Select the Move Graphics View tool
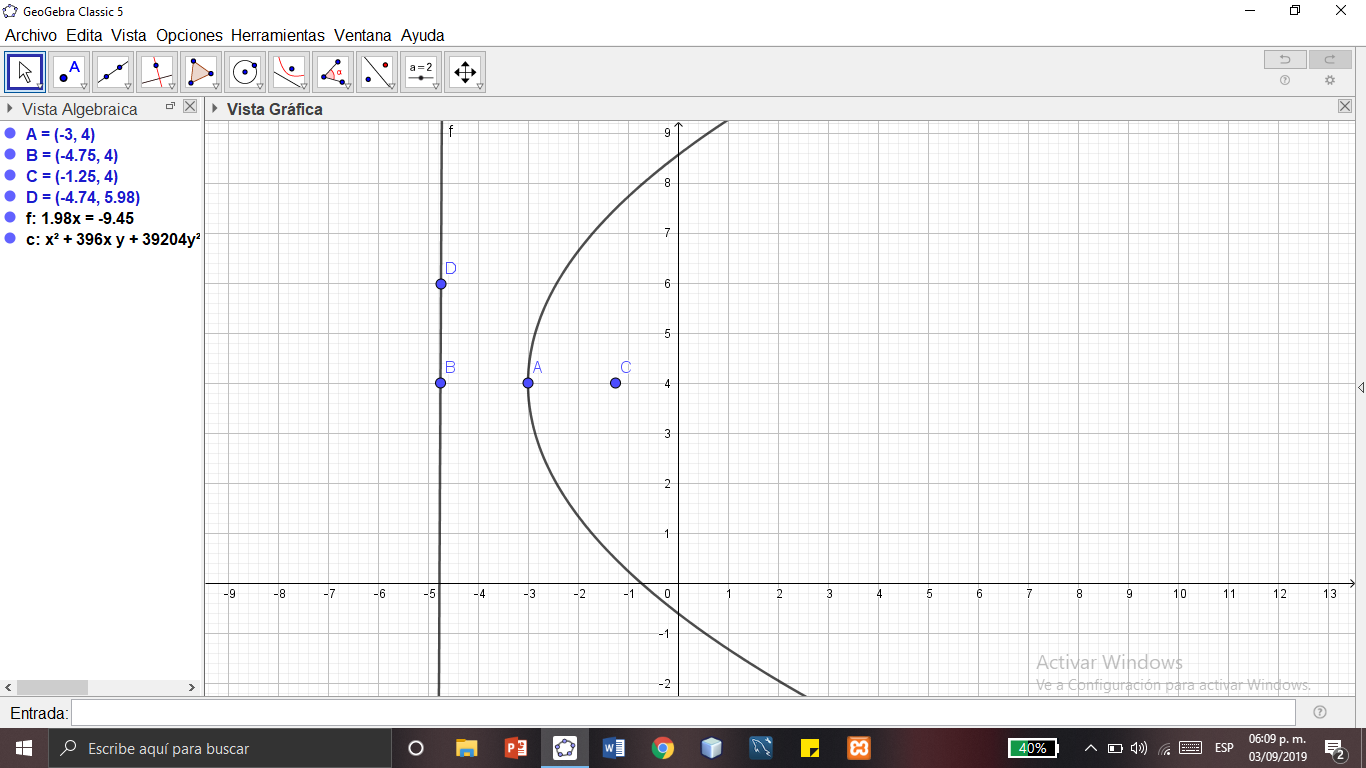Viewport: 1366px width, 768px height. (465, 71)
